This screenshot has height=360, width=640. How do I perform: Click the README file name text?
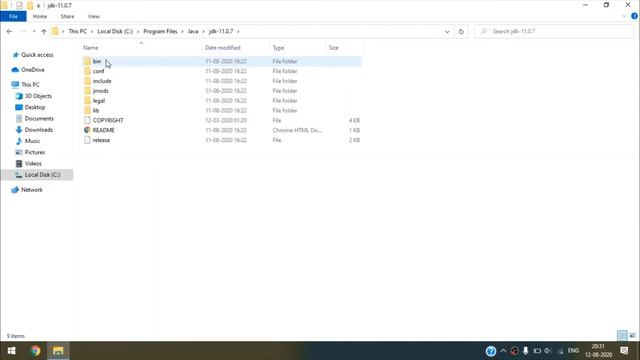coord(103,130)
